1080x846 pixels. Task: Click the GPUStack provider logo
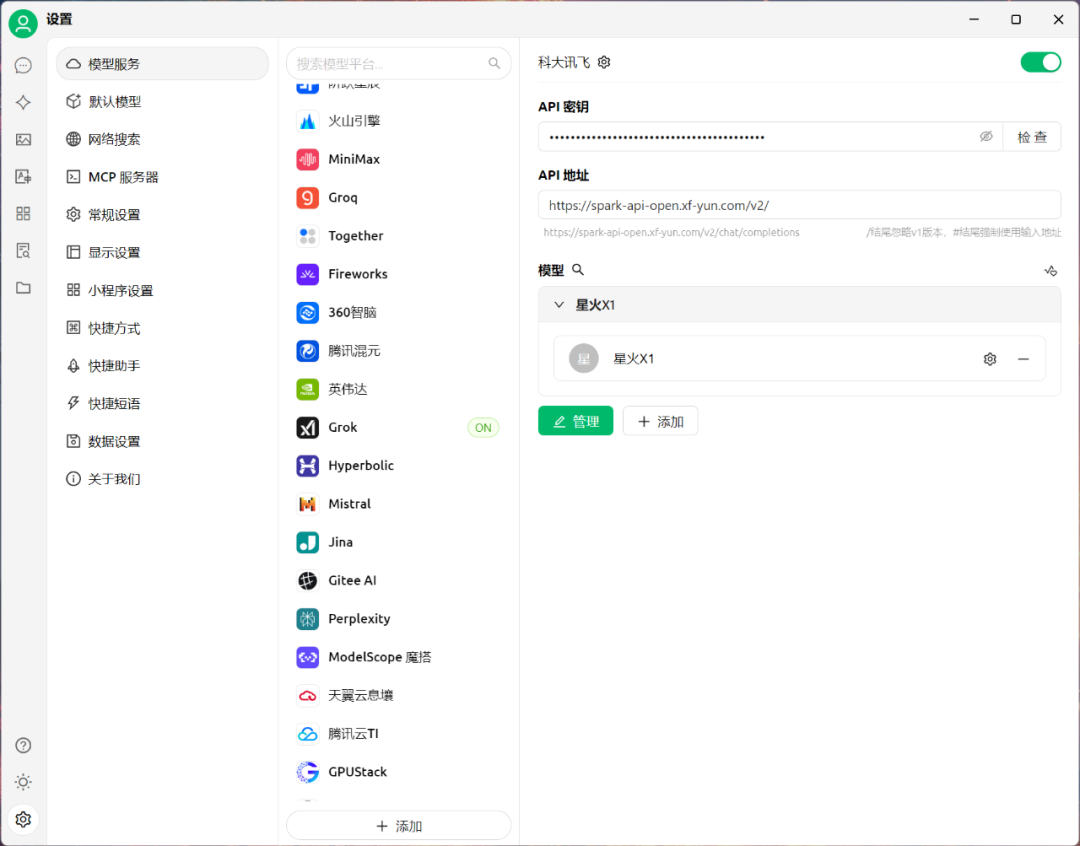tap(307, 772)
